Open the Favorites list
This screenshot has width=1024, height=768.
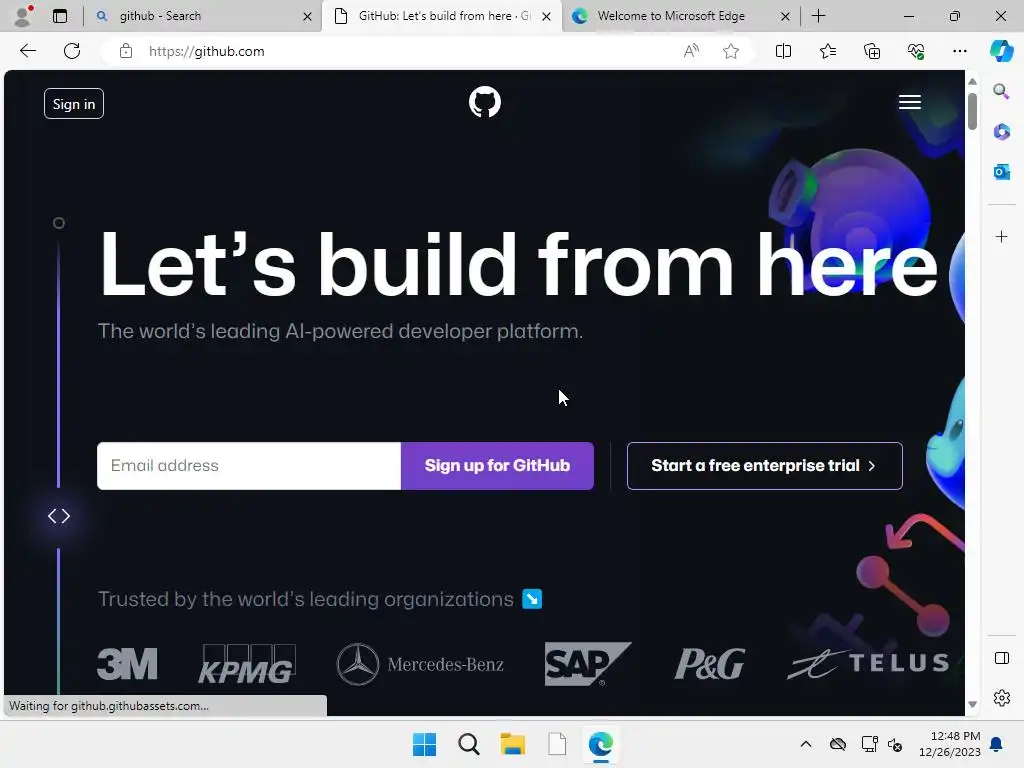pos(827,51)
